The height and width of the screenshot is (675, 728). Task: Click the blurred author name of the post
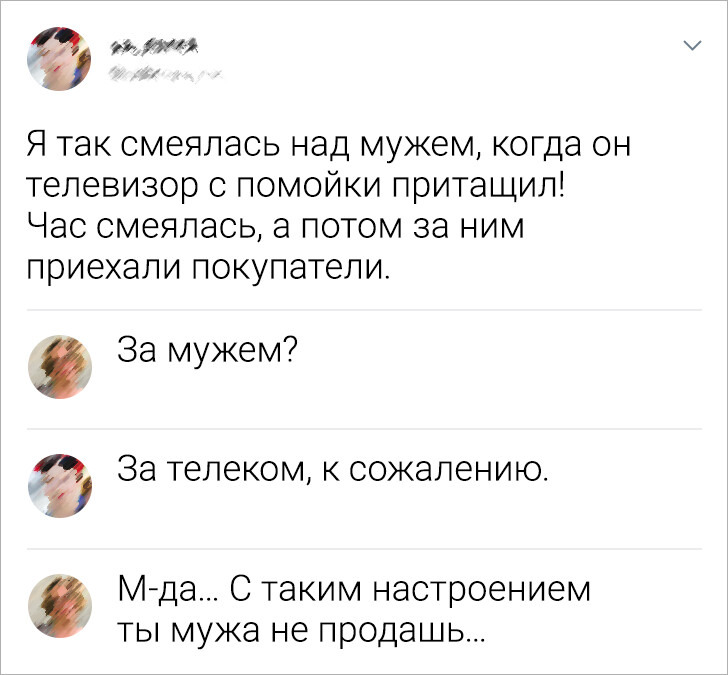pyautogui.click(x=152, y=44)
